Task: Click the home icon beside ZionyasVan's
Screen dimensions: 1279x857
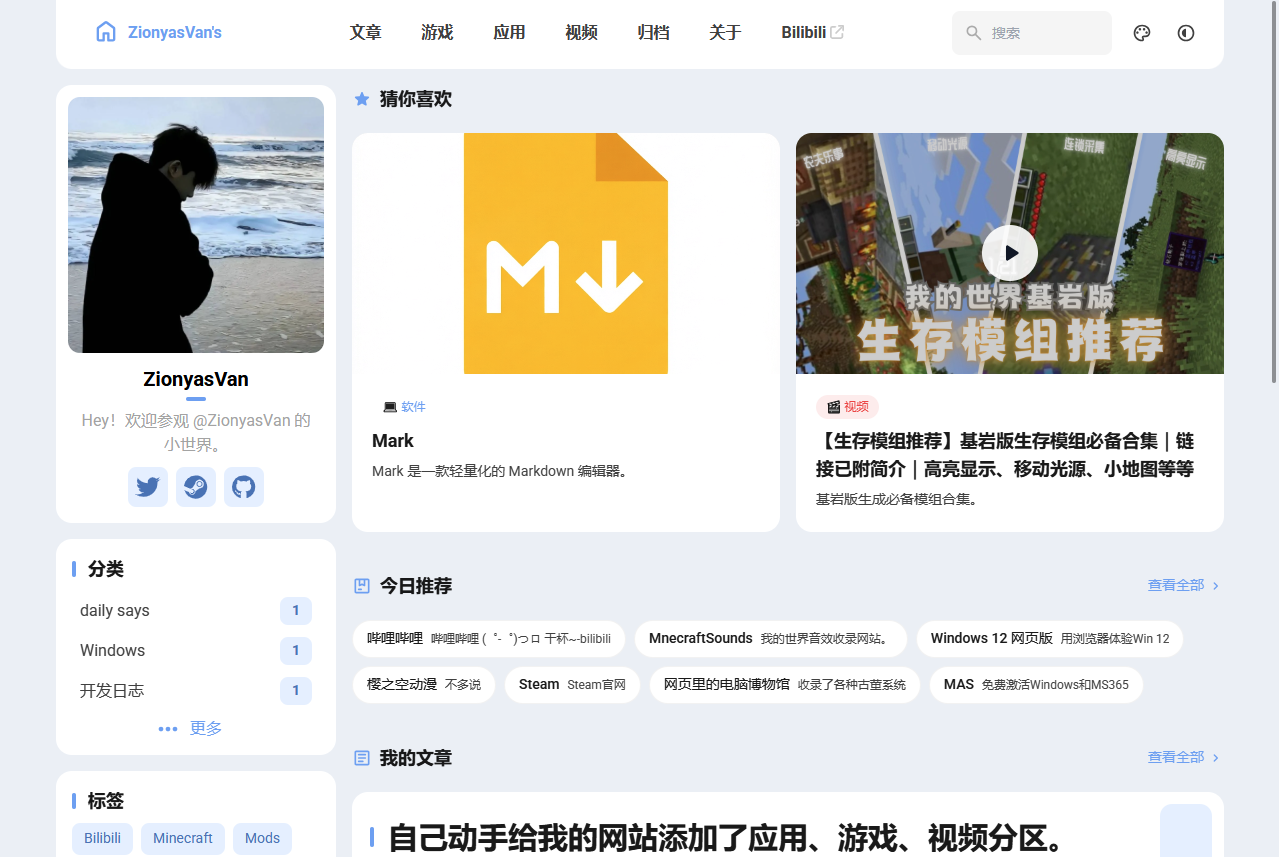Action: (x=106, y=32)
